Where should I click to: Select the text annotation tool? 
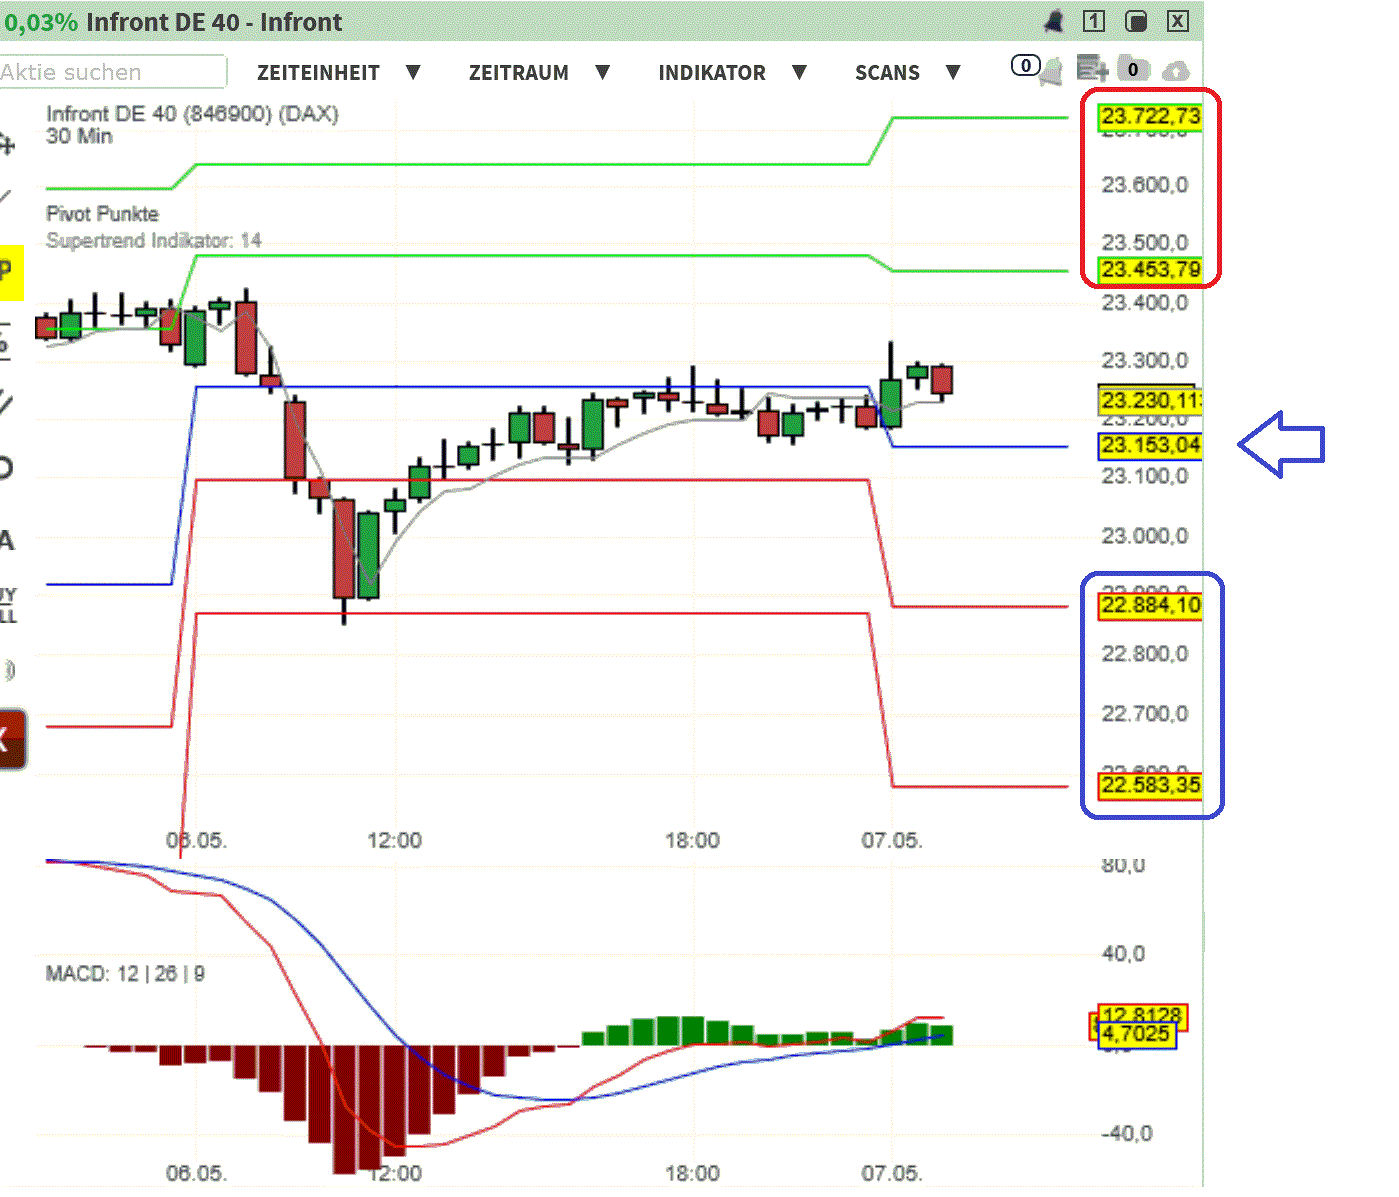coord(6,540)
